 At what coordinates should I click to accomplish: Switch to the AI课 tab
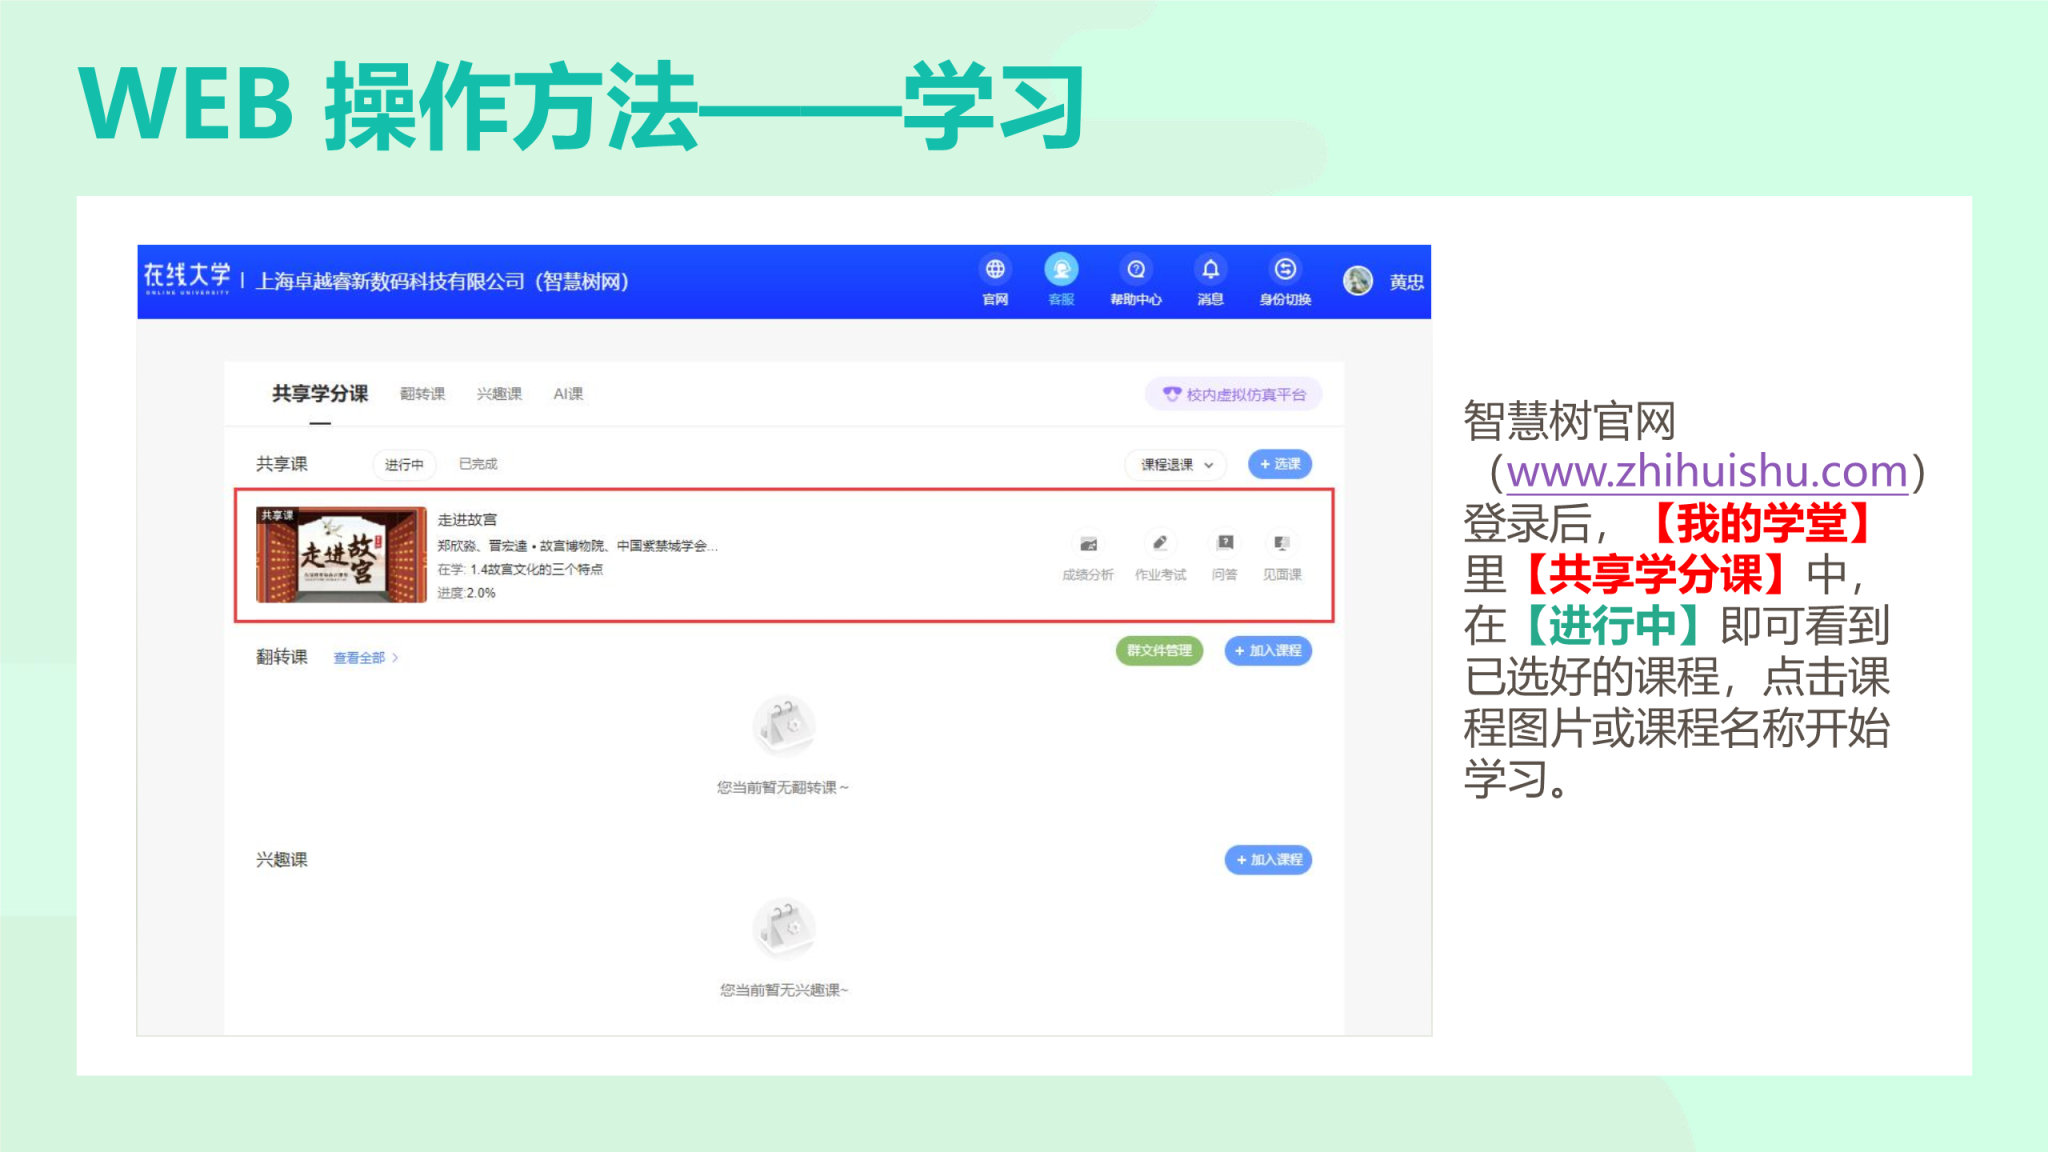tap(568, 394)
